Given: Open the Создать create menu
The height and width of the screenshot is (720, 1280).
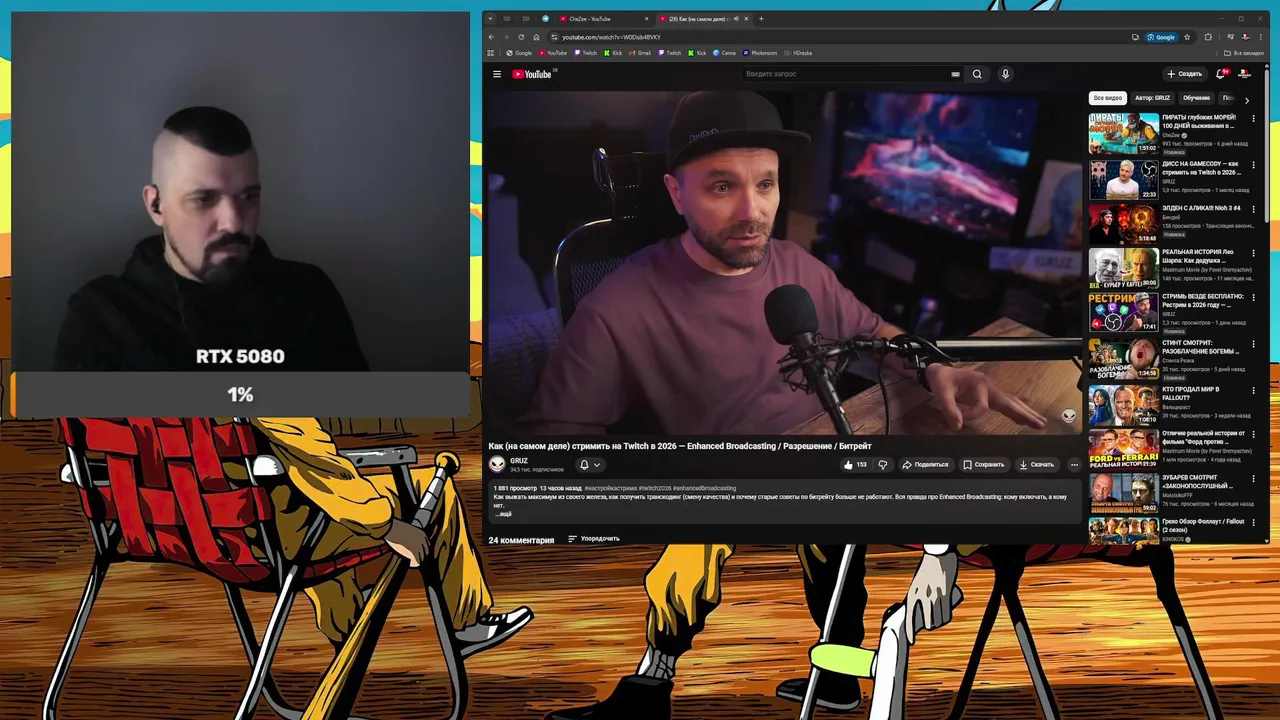Looking at the screenshot, I should (x=1184, y=74).
